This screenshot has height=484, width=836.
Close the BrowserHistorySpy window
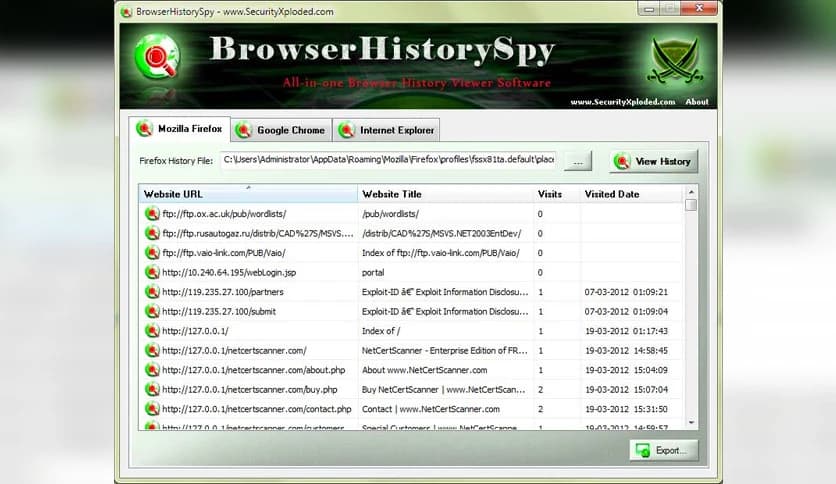[x=699, y=9]
